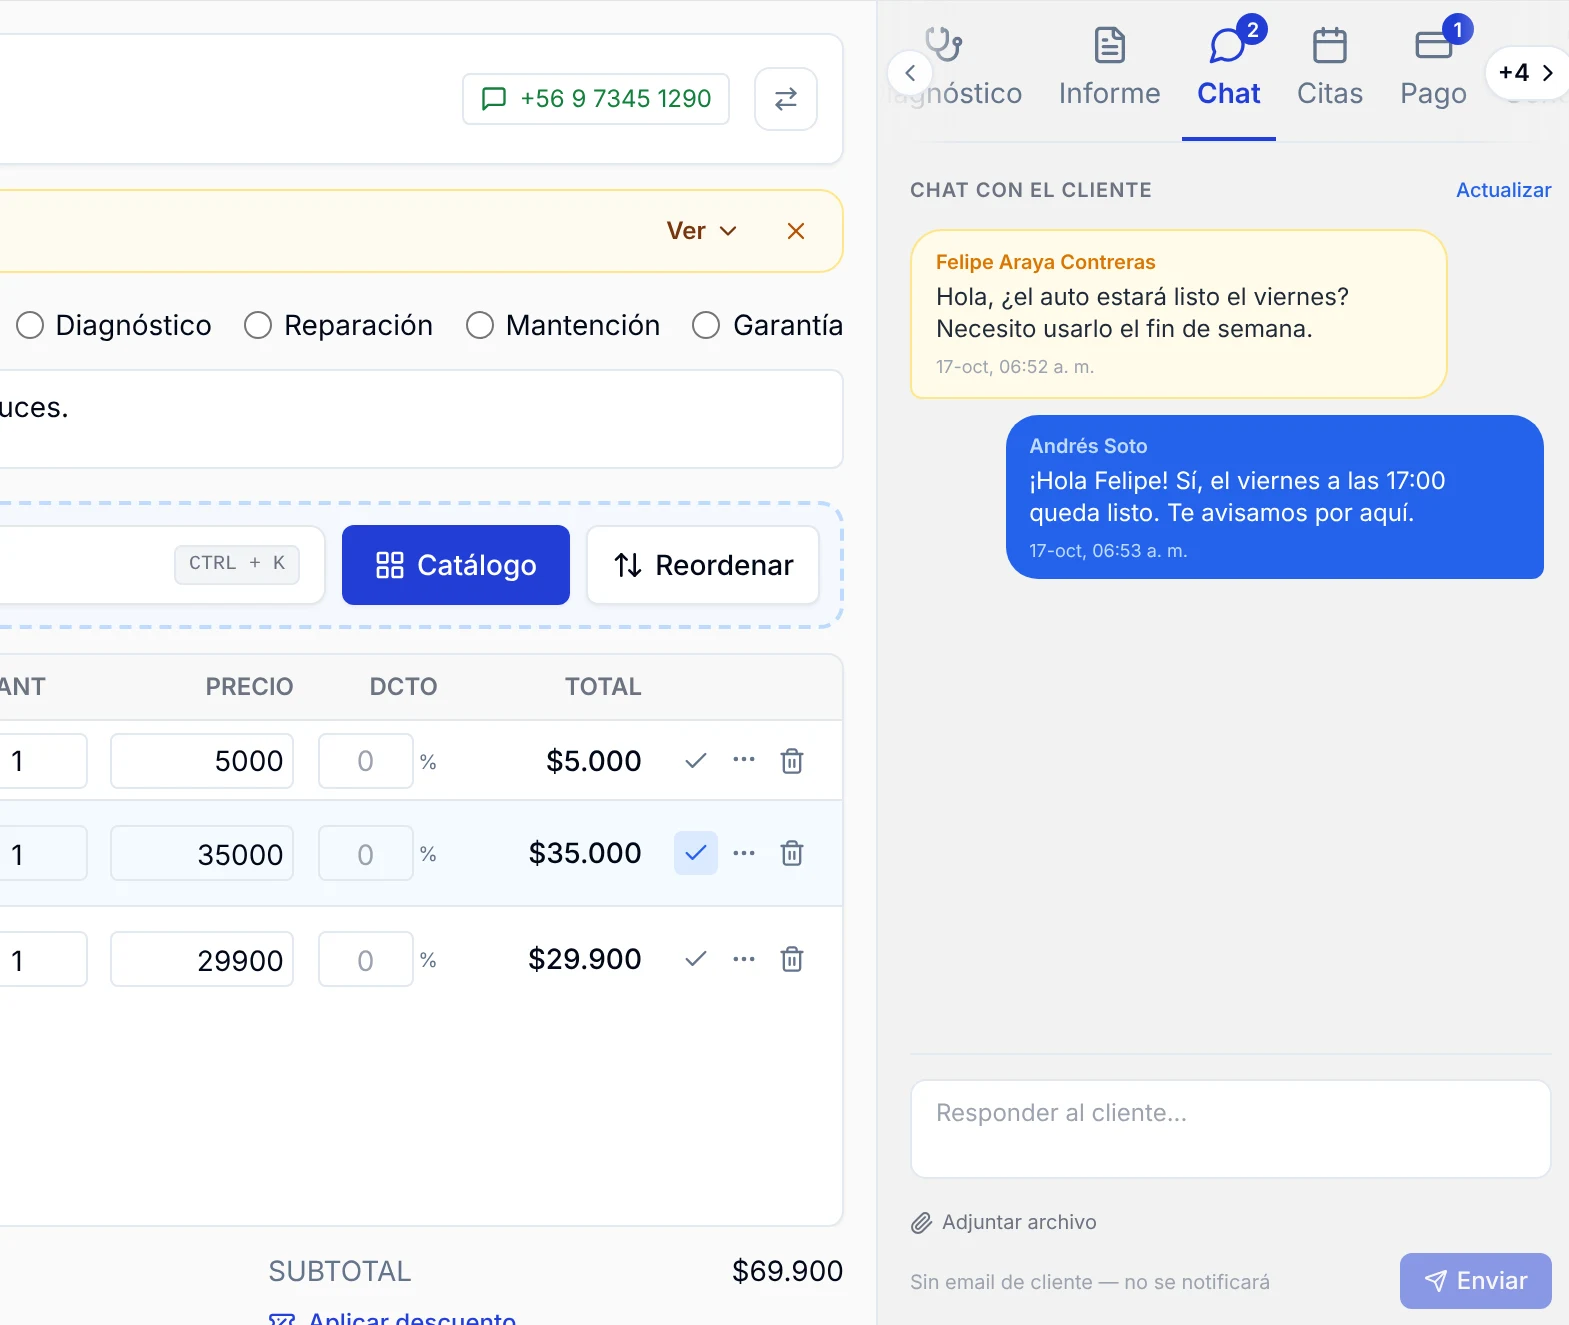Dismiss the yellow alert banner
Screen dimensions: 1569x1325
tap(796, 231)
